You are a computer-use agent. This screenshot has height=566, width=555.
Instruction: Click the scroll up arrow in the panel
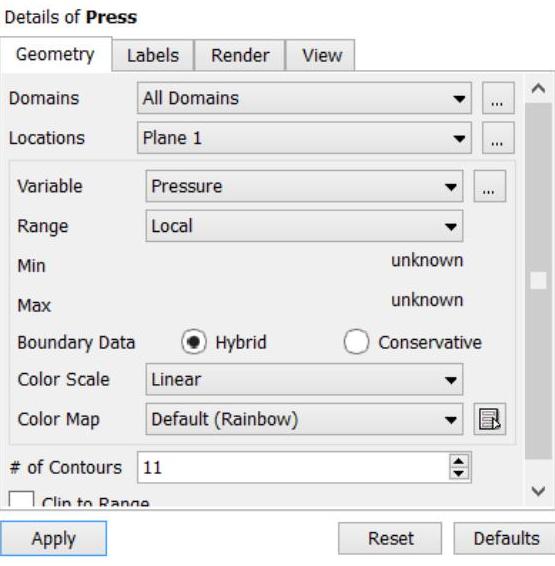538,88
